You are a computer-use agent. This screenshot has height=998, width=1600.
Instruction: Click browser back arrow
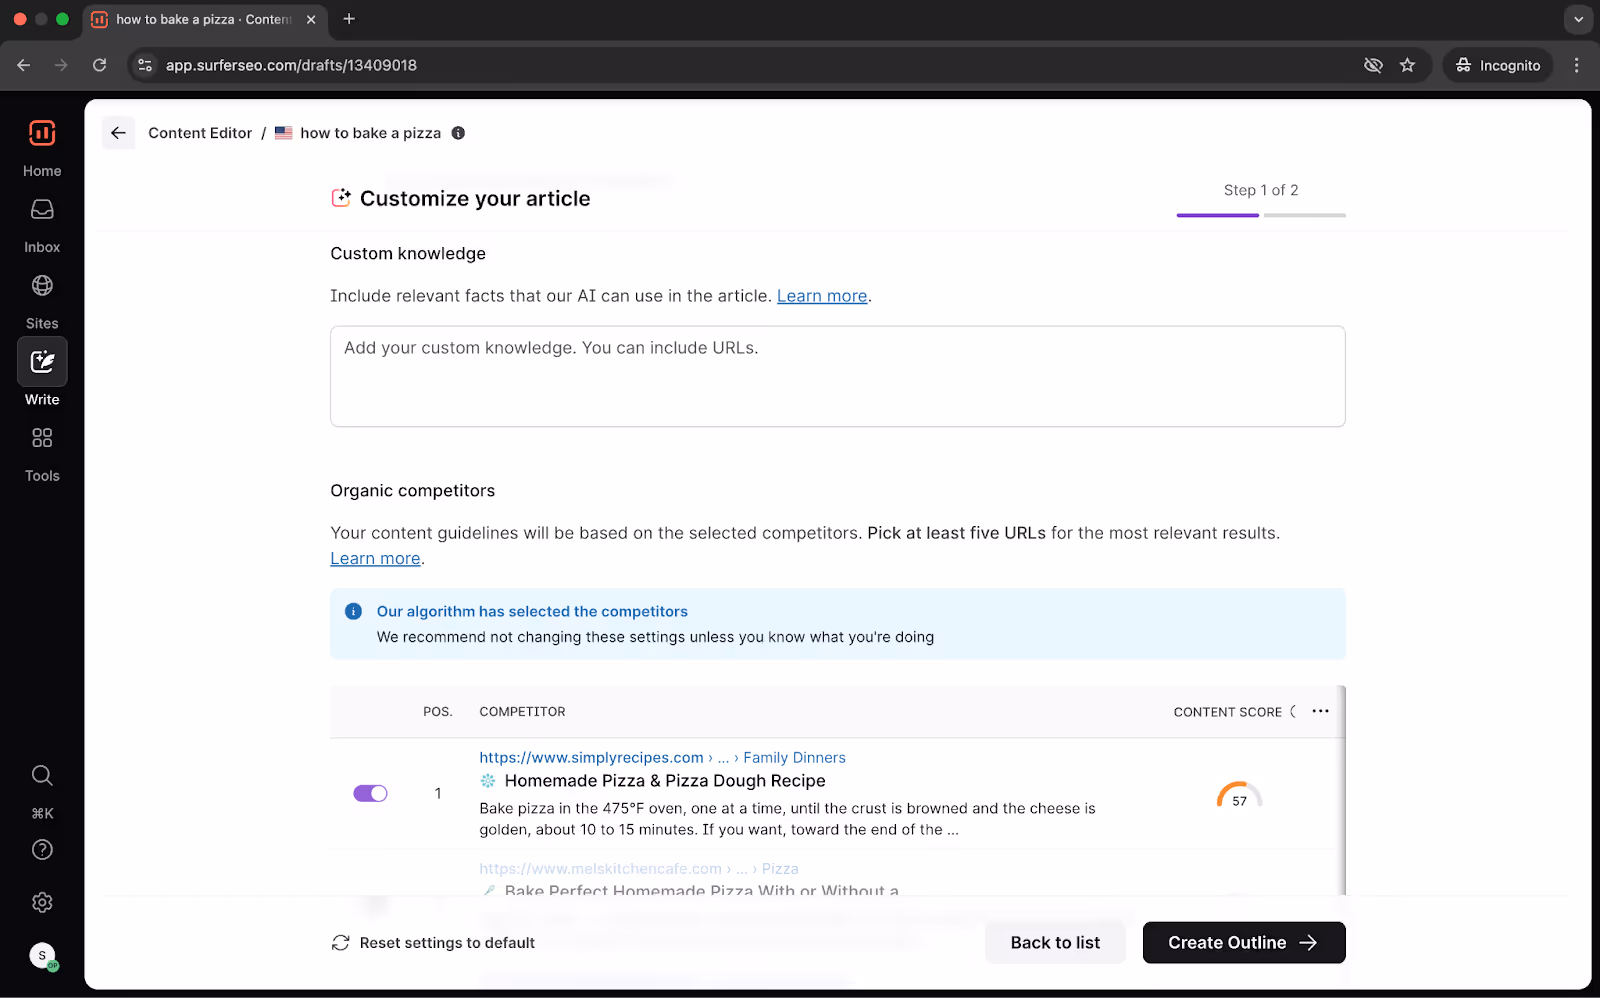24,65
